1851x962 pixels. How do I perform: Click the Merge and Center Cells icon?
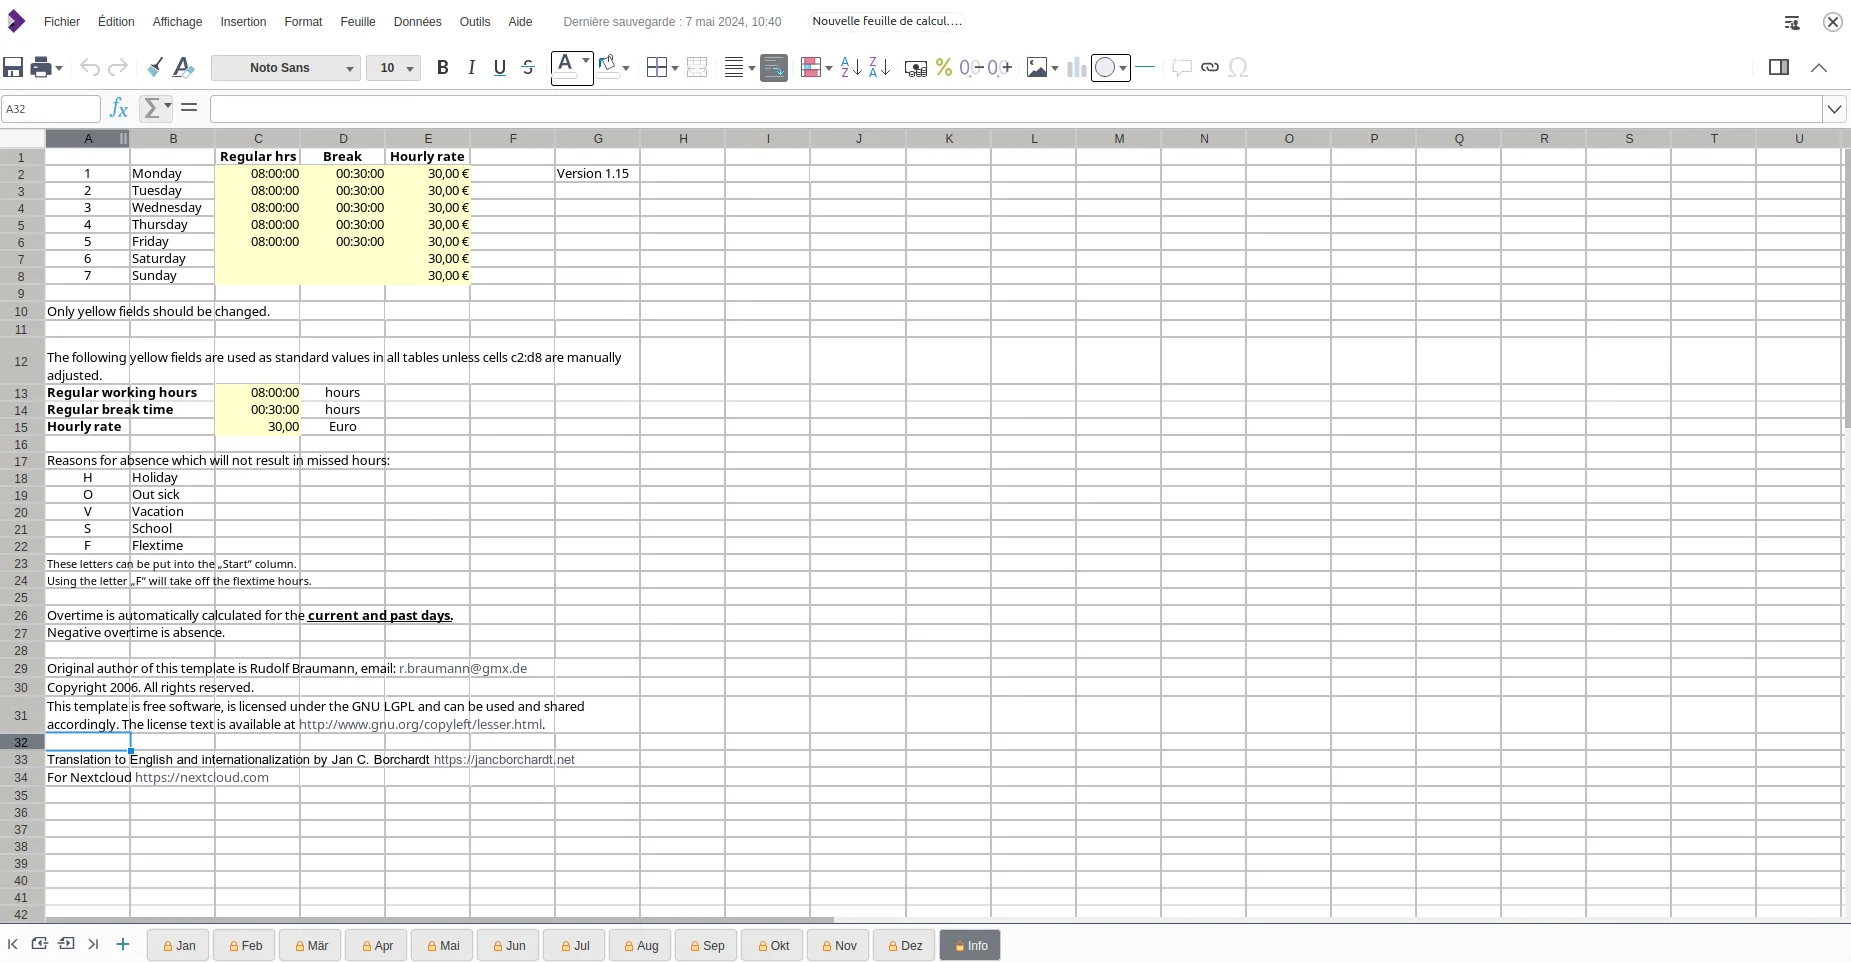(x=697, y=68)
